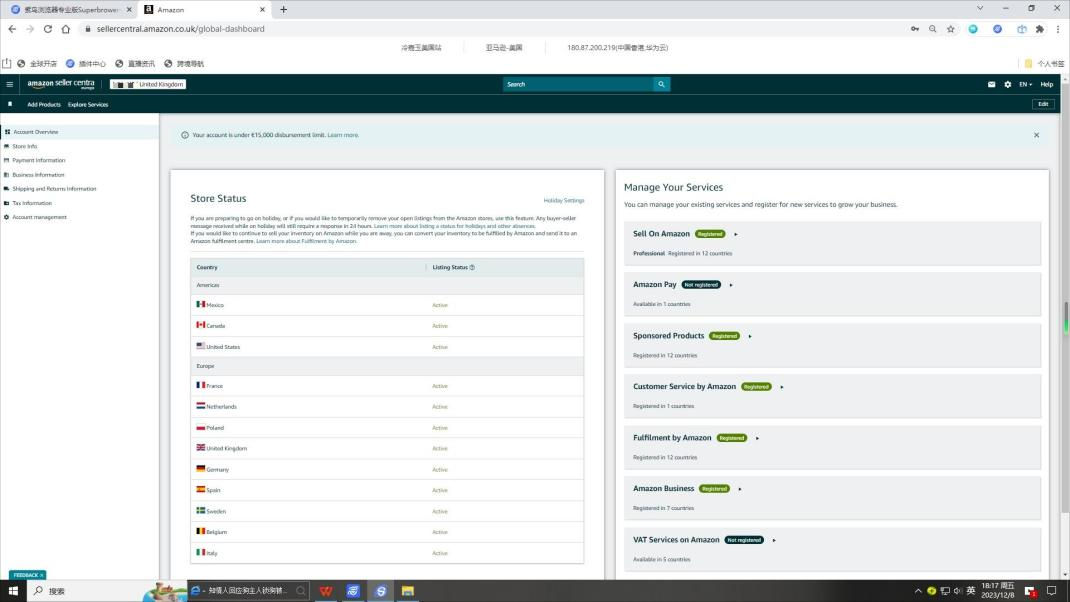Expand the Fulfilment by Amazon service
The image size is (1070, 602).
pyautogui.click(x=757, y=438)
